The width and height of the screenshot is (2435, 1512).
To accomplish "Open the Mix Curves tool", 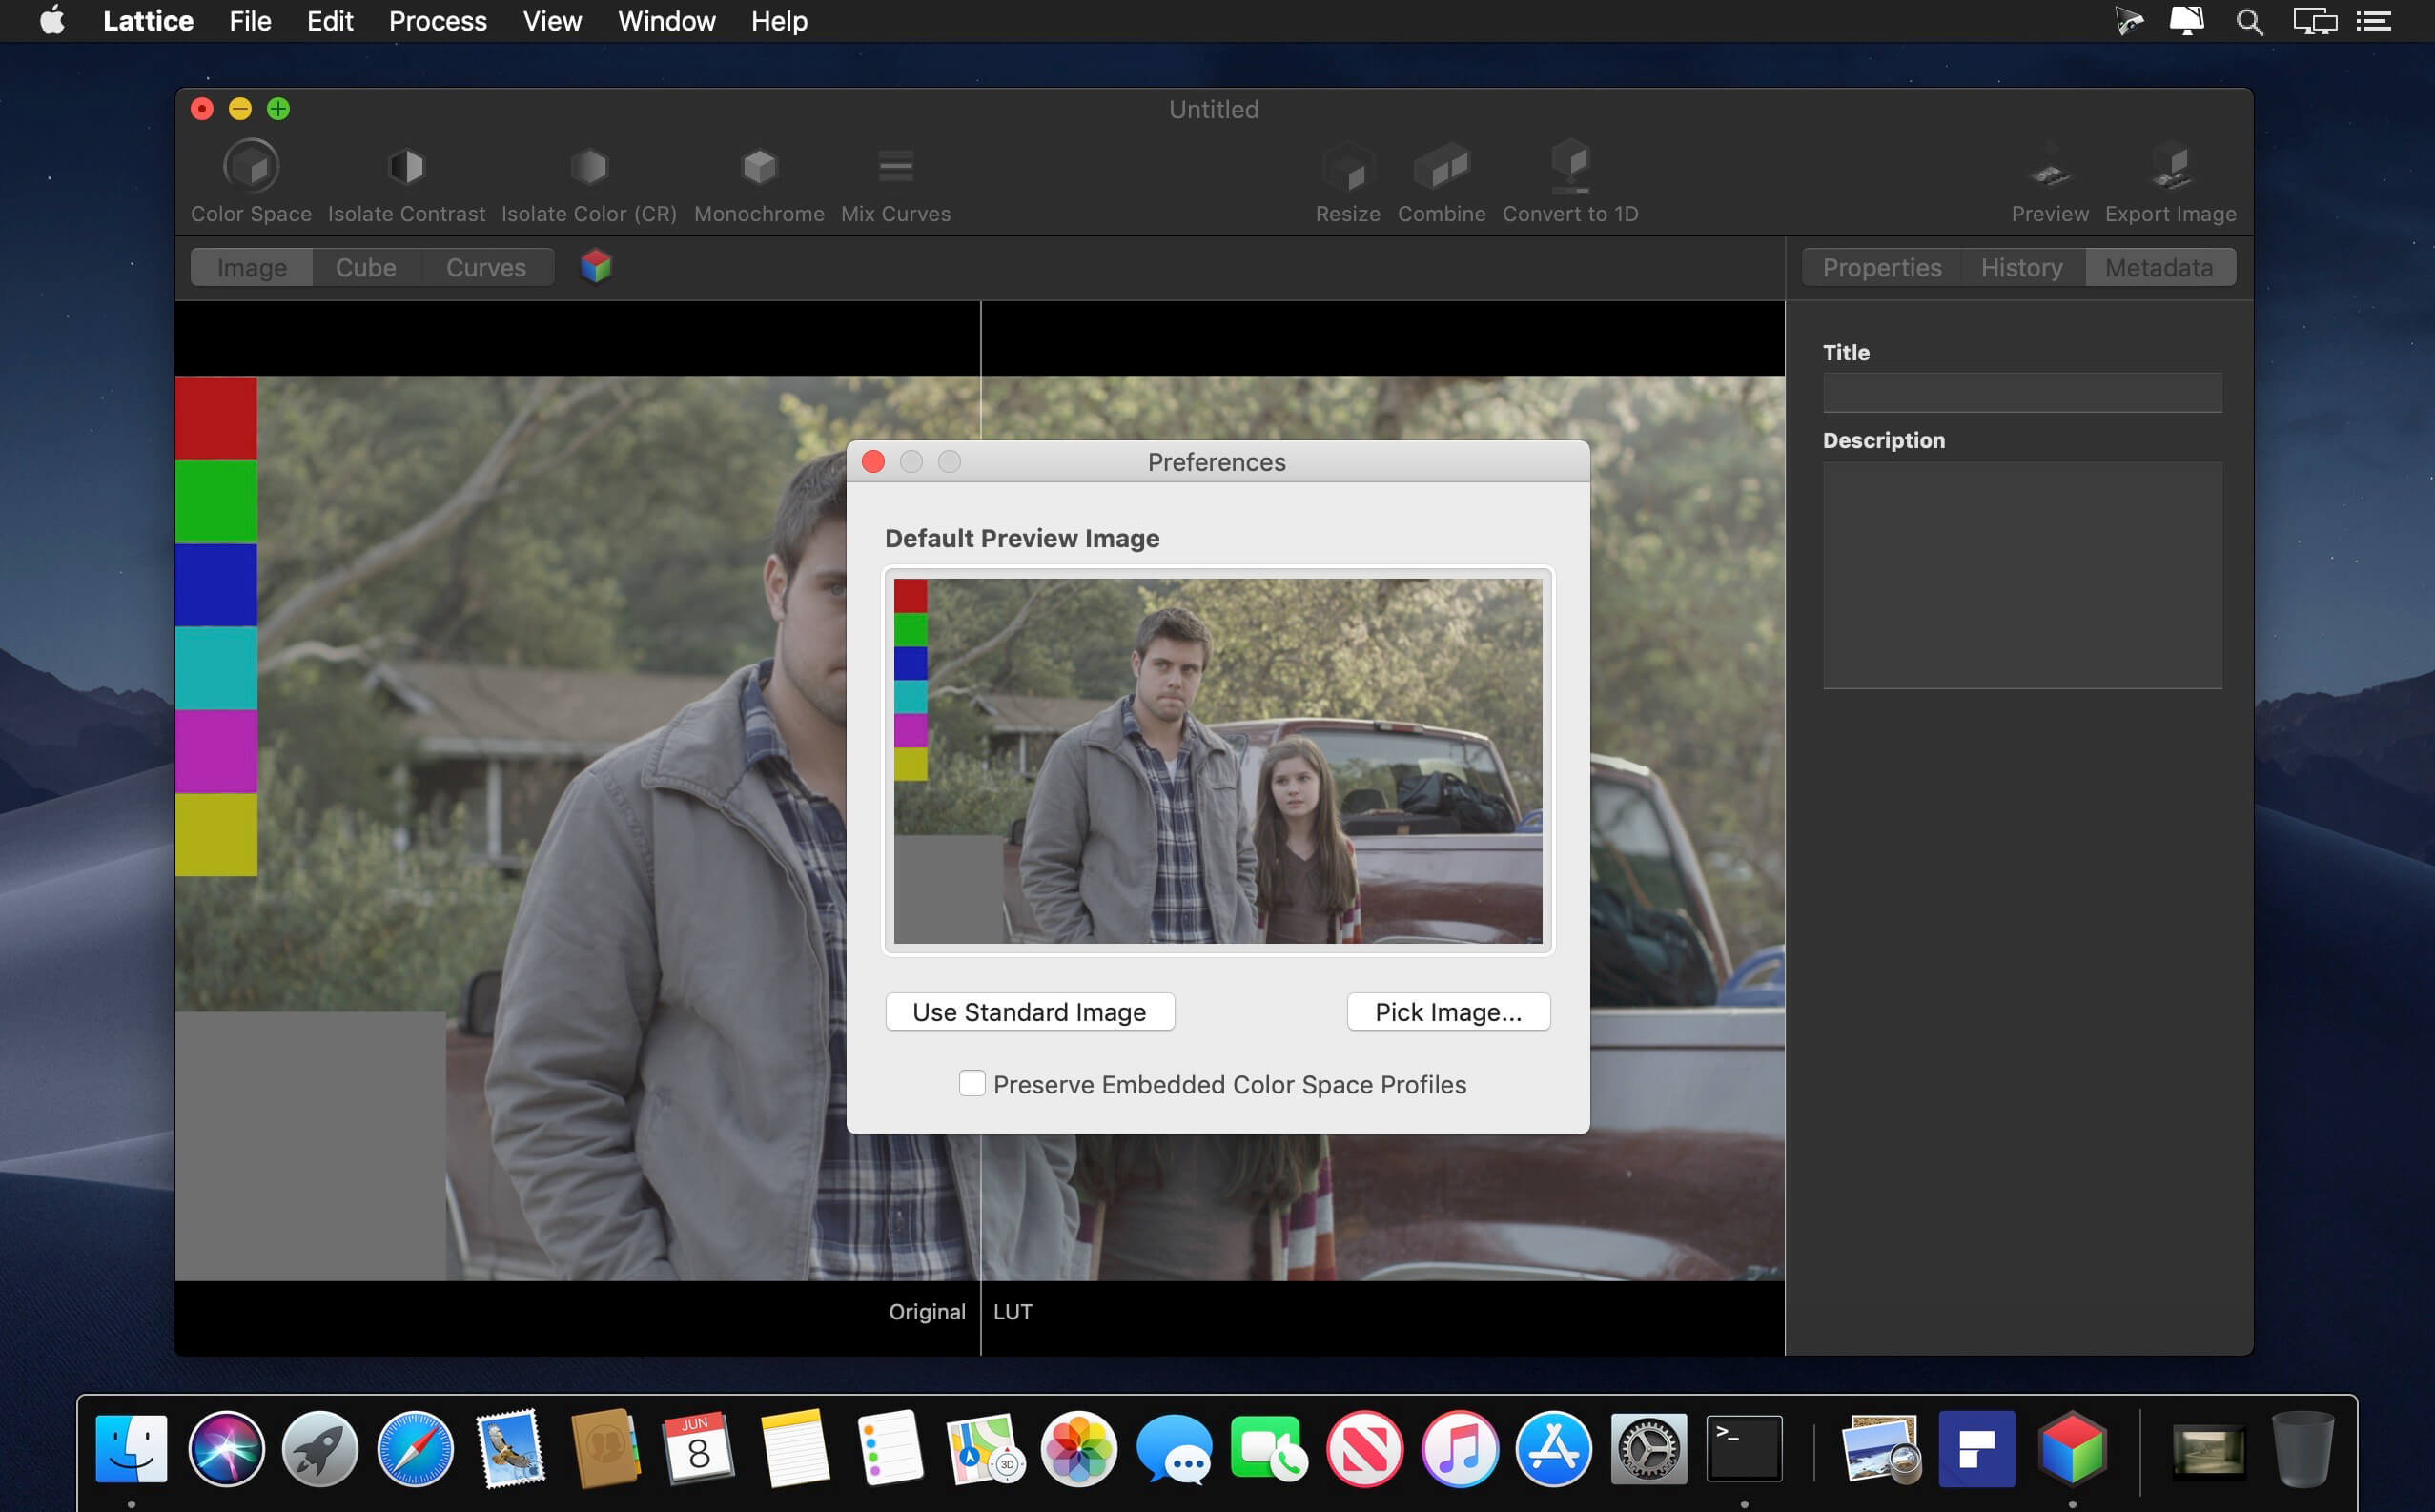I will pos(895,166).
